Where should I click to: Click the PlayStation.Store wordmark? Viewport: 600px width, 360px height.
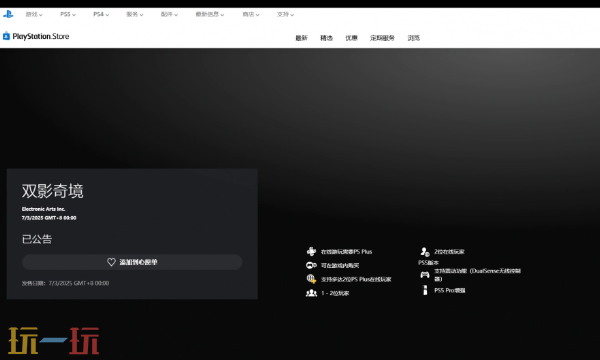41,36
